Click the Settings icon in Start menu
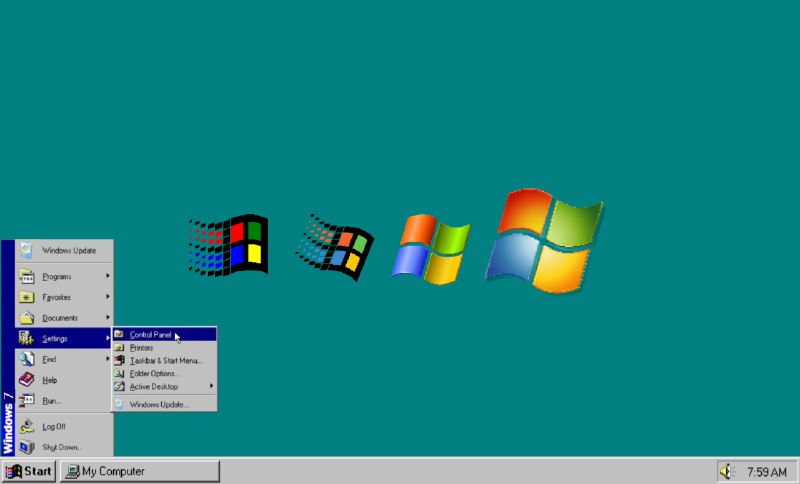The height and width of the screenshot is (484, 800). (27, 338)
